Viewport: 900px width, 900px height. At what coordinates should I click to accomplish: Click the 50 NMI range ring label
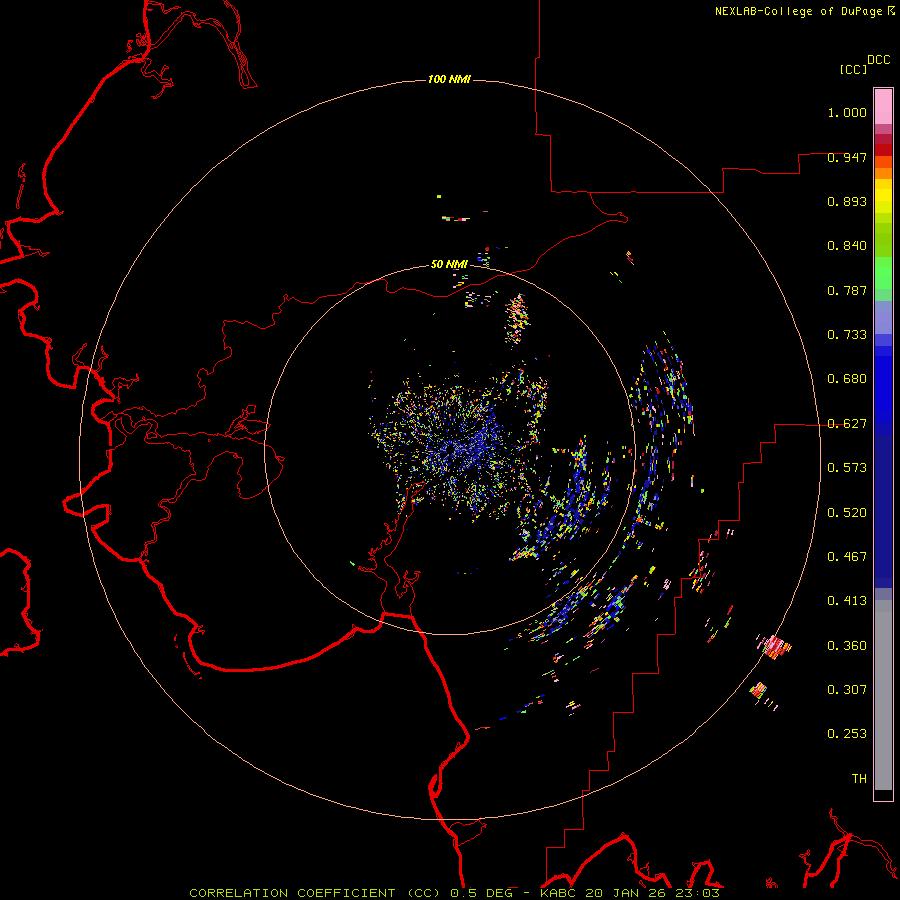coord(449,264)
